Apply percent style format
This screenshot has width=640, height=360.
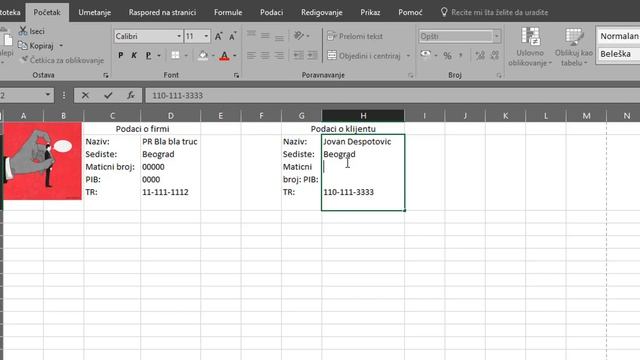coord(447,55)
